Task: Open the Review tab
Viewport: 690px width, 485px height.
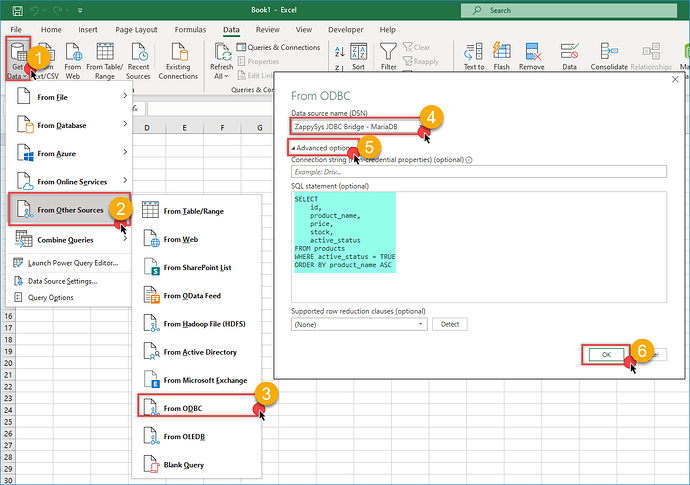Action: tap(268, 29)
